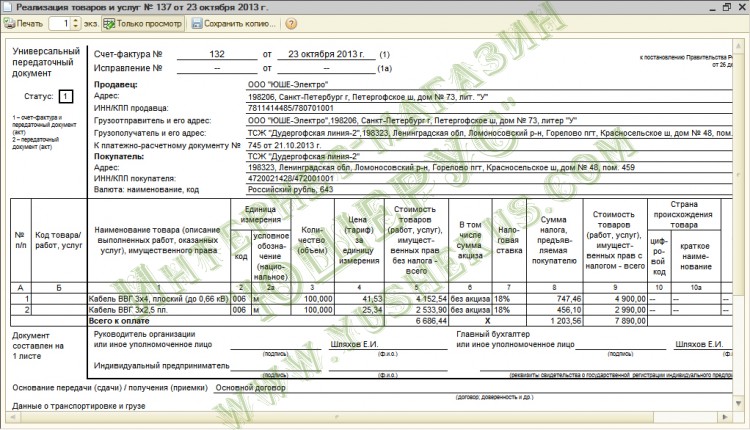750x430 pixels.
Task: Click the Всего к оплате row label
Action: pos(119,321)
